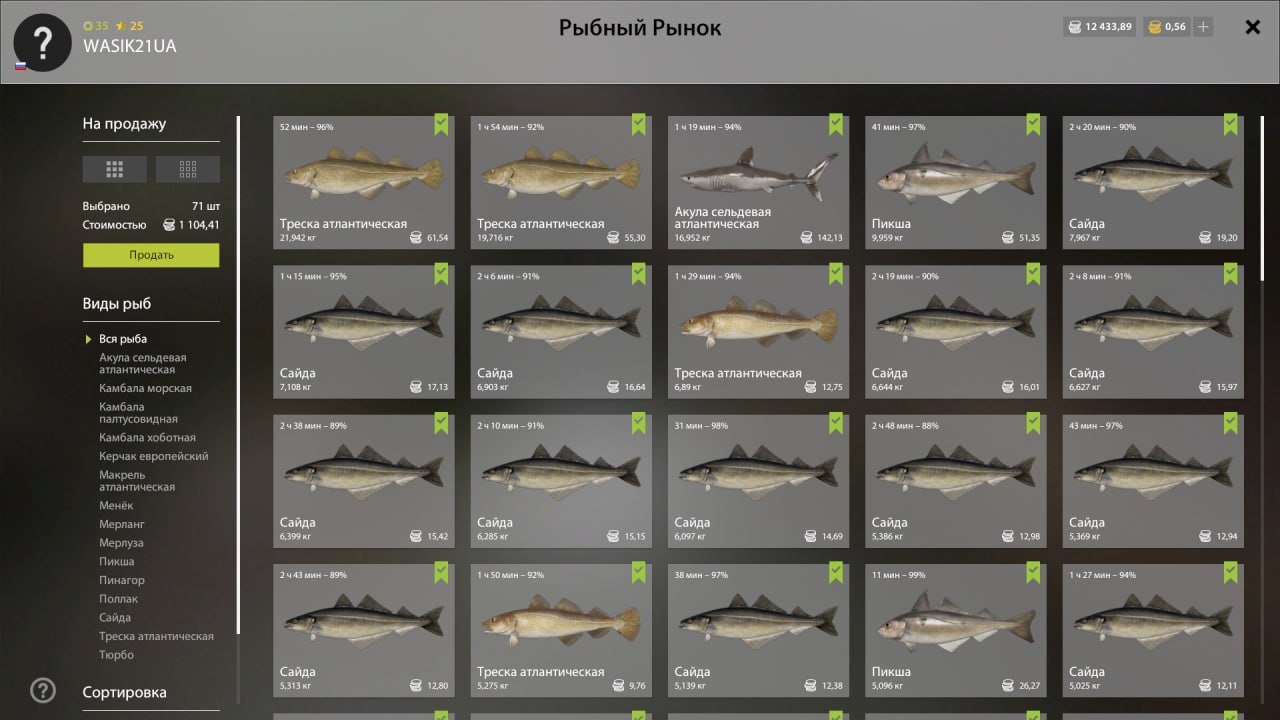
Task: Switch to the large grid view icon
Action: (114, 169)
